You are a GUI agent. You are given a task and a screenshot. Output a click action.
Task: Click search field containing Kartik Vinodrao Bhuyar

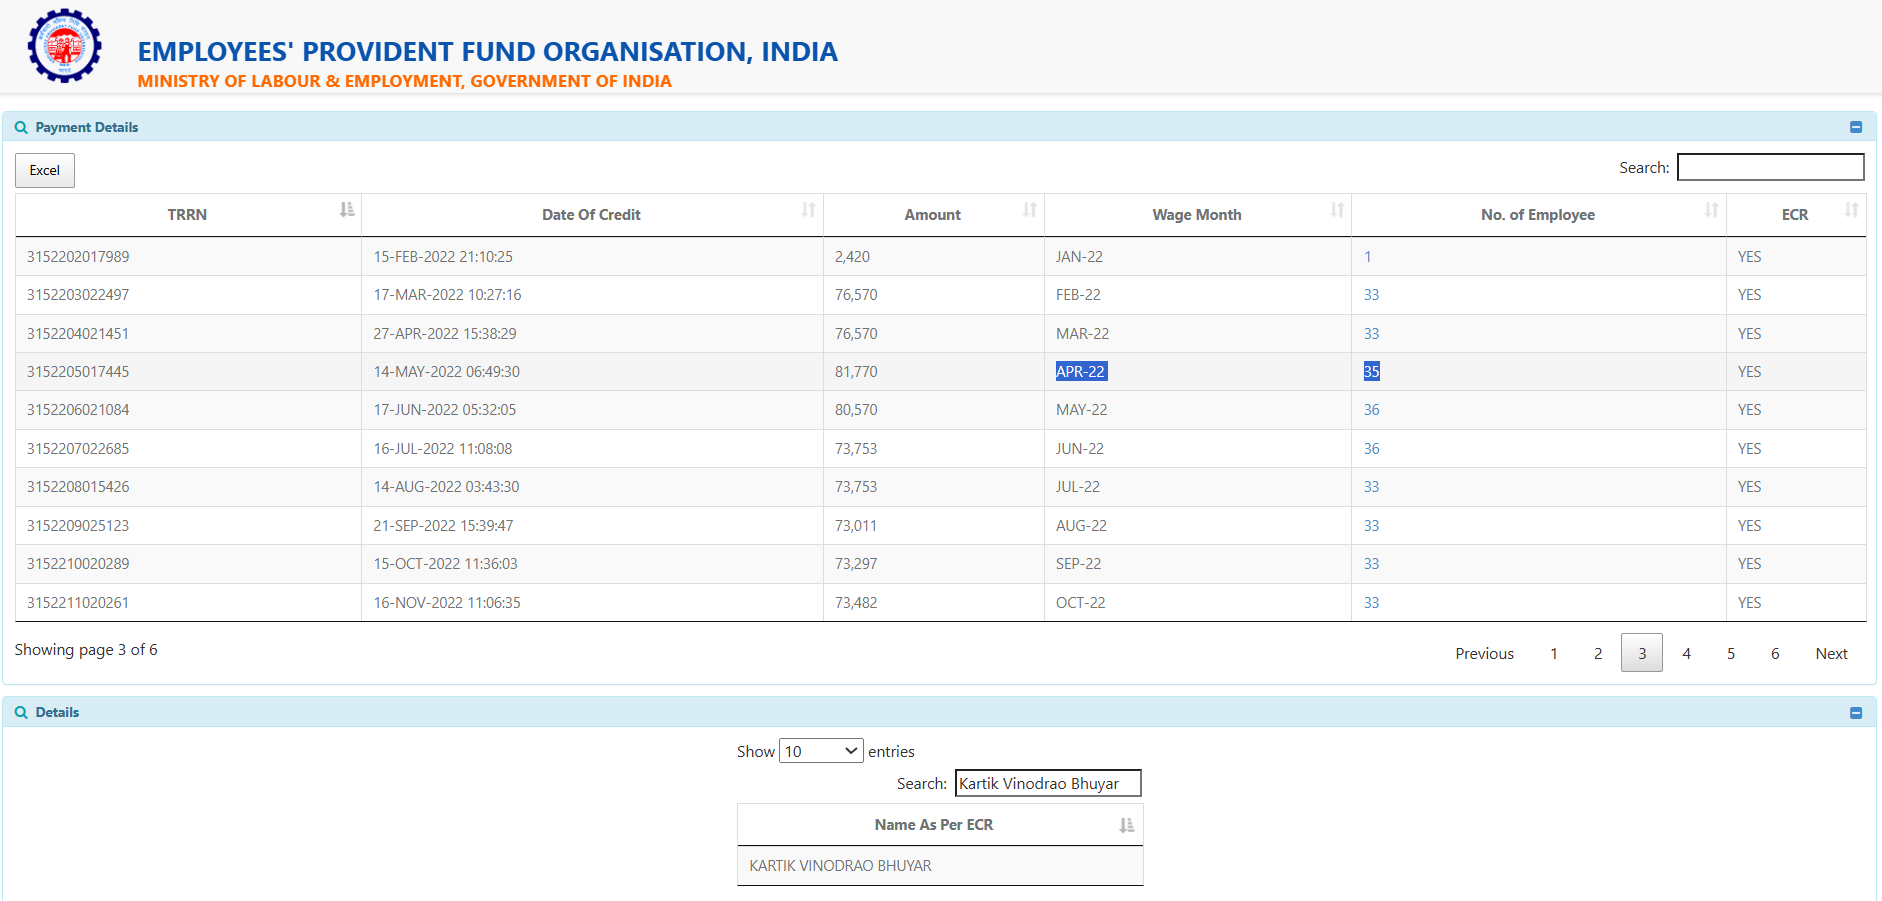tap(1047, 783)
